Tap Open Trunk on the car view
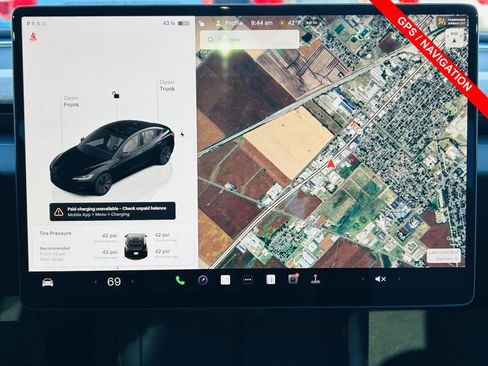The width and height of the screenshot is (488, 366). click(x=167, y=85)
